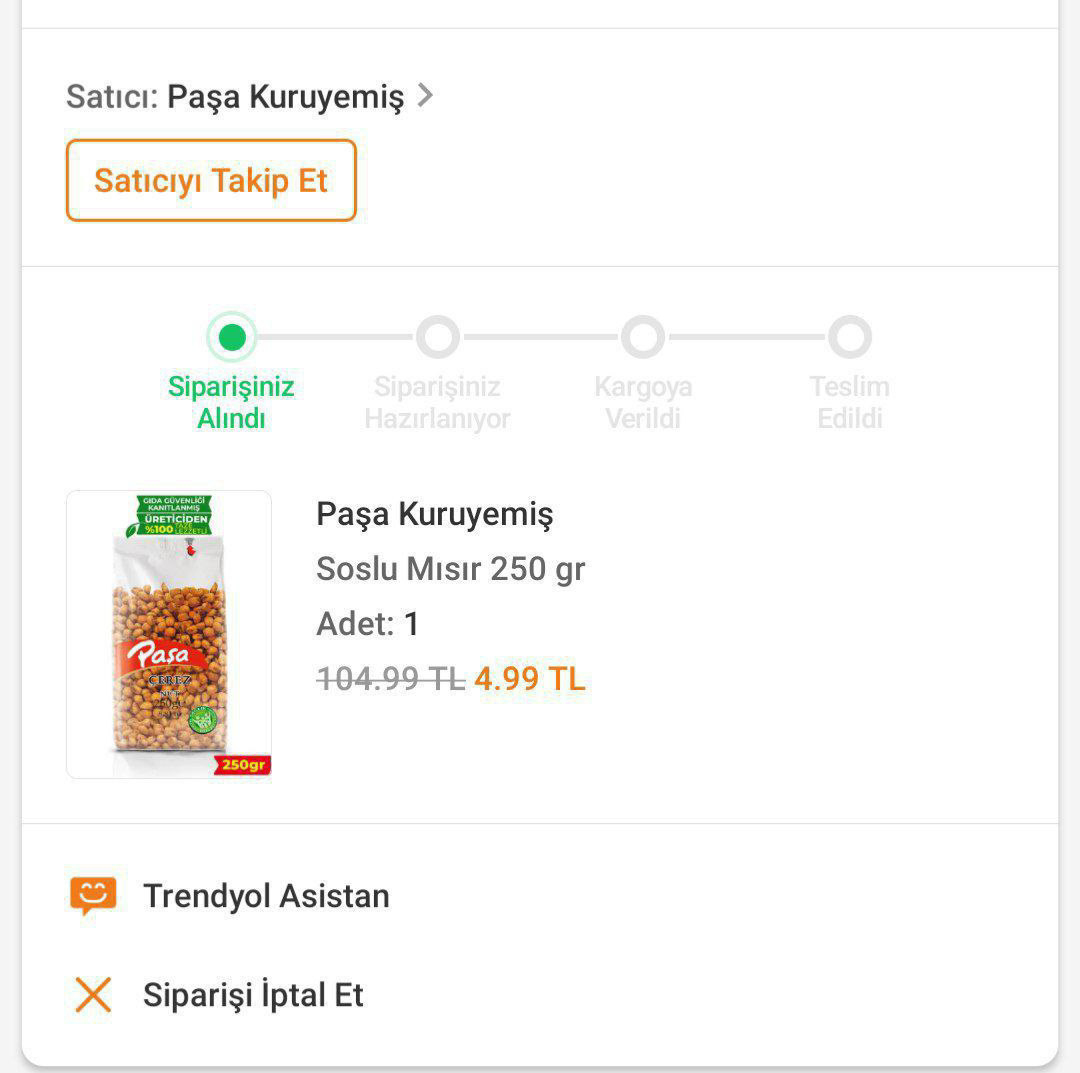Expand seller details using the chevron arrow
1080x1073 pixels.
(425, 96)
